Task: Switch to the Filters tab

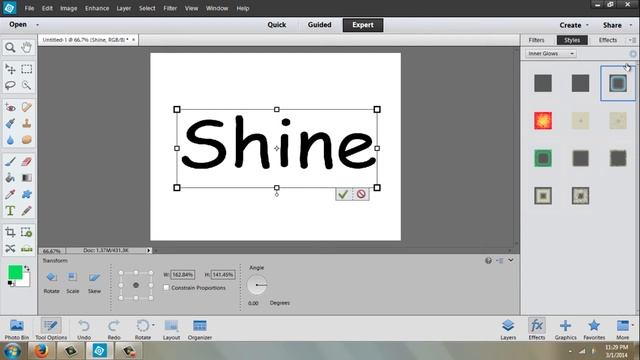Action: 536,40
